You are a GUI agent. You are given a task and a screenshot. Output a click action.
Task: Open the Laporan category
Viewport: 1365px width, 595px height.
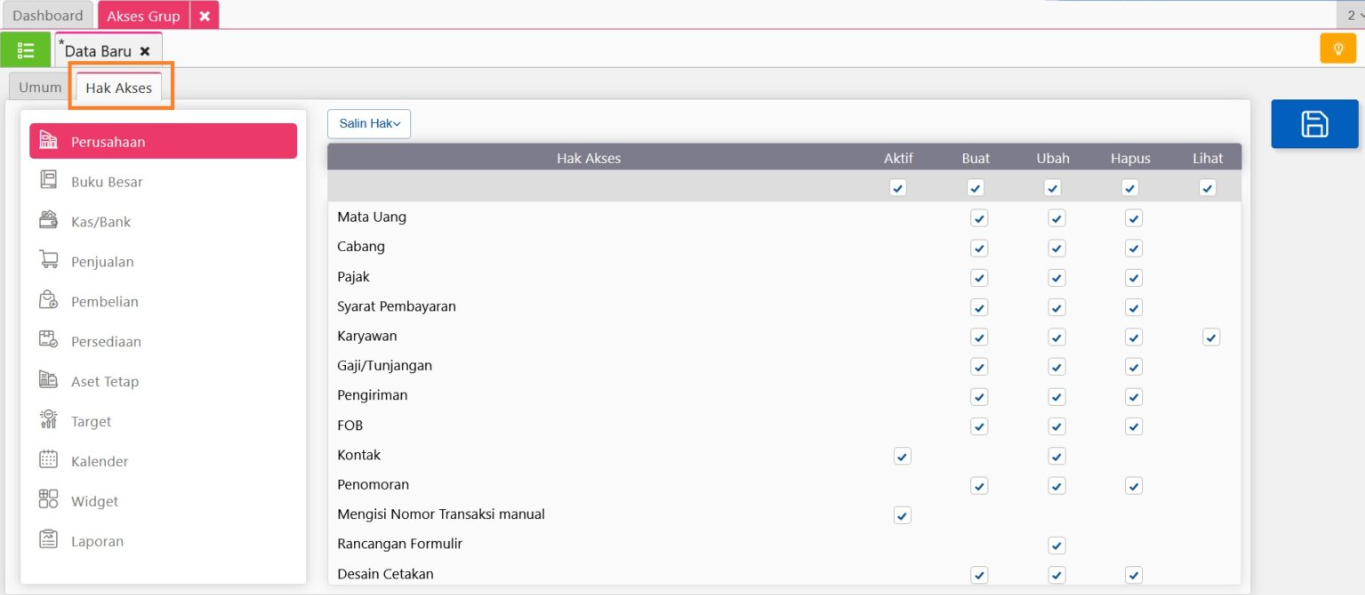[x=97, y=541]
